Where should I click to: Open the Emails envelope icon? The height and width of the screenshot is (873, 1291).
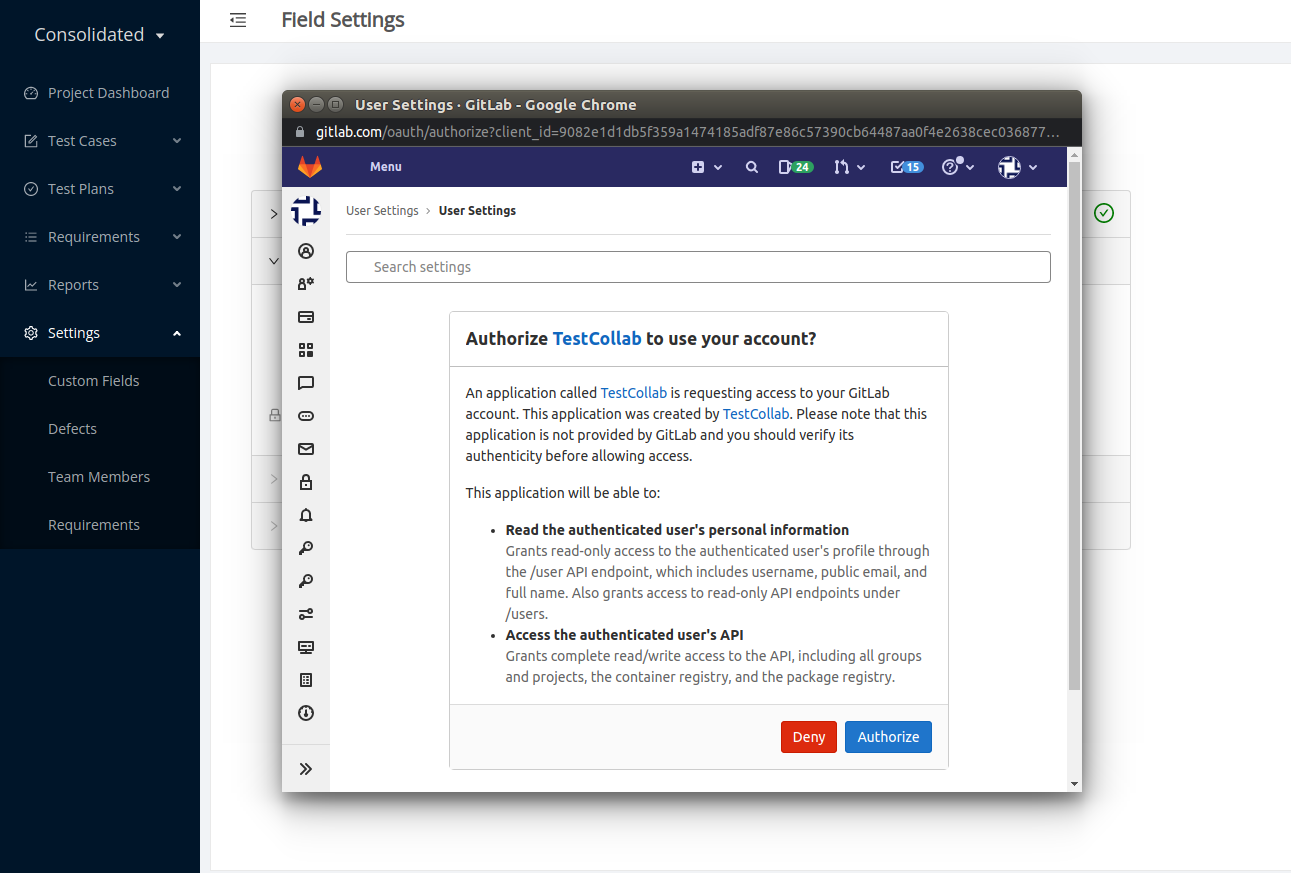pyautogui.click(x=306, y=449)
